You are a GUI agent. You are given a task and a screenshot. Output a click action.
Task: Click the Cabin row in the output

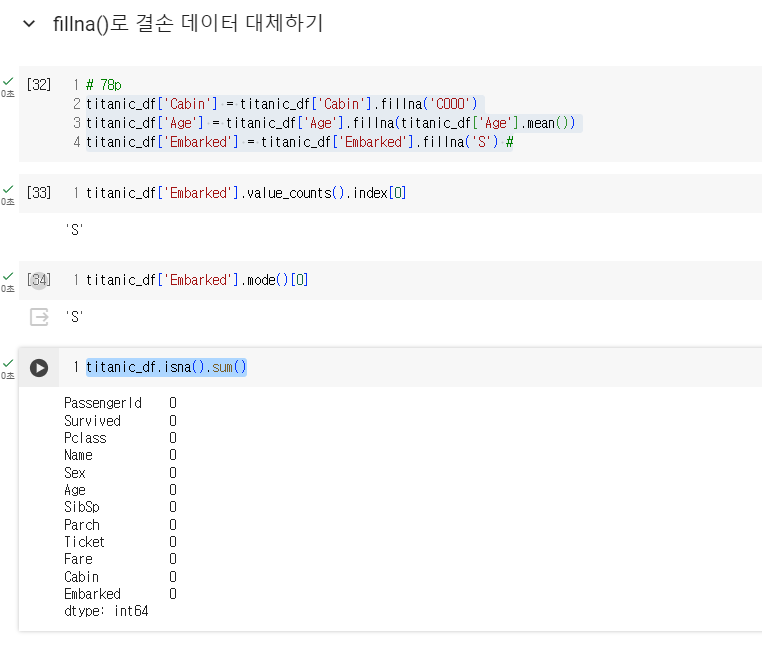pyautogui.click(x=121, y=577)
